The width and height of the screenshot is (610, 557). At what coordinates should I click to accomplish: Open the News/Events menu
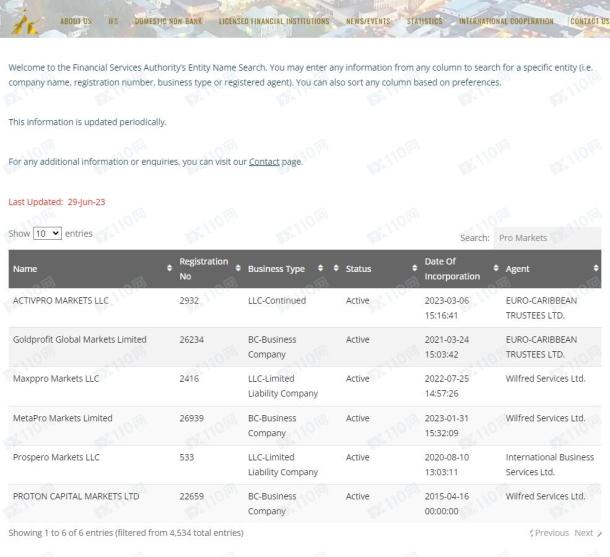pyautogui.click(x=368, y=21)
